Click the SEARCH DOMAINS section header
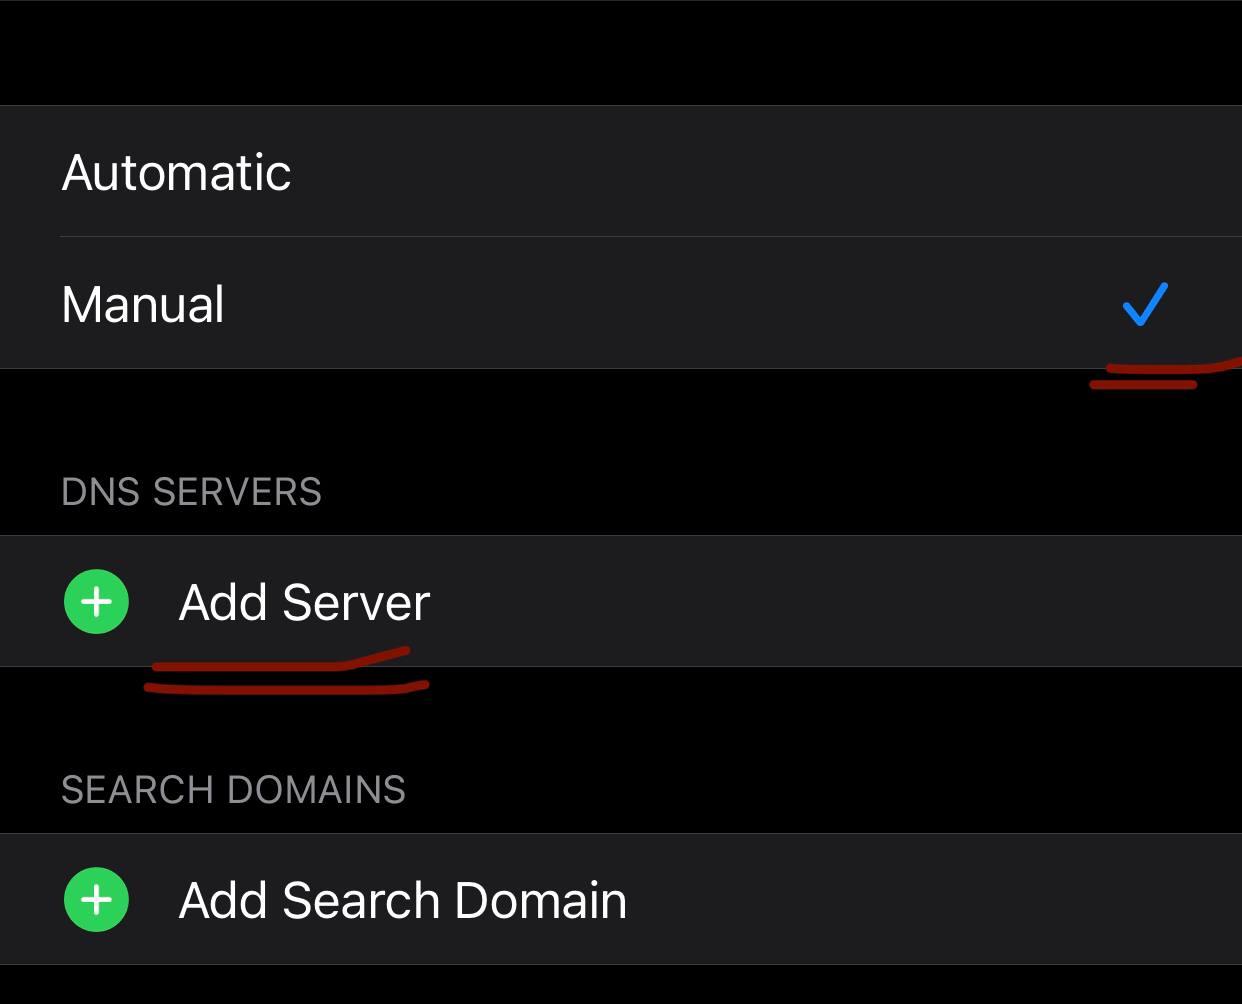 [233, 790]
